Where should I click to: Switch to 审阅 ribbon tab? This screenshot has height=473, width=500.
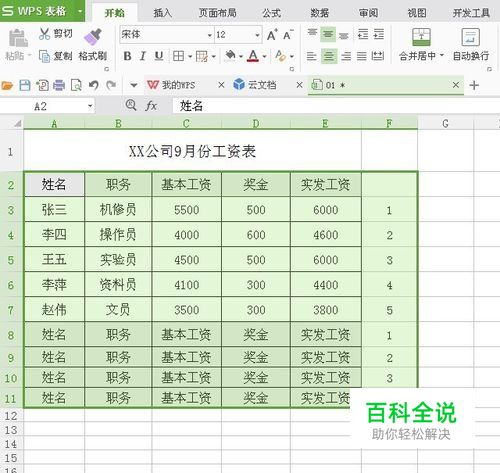(x=368, y=13)
